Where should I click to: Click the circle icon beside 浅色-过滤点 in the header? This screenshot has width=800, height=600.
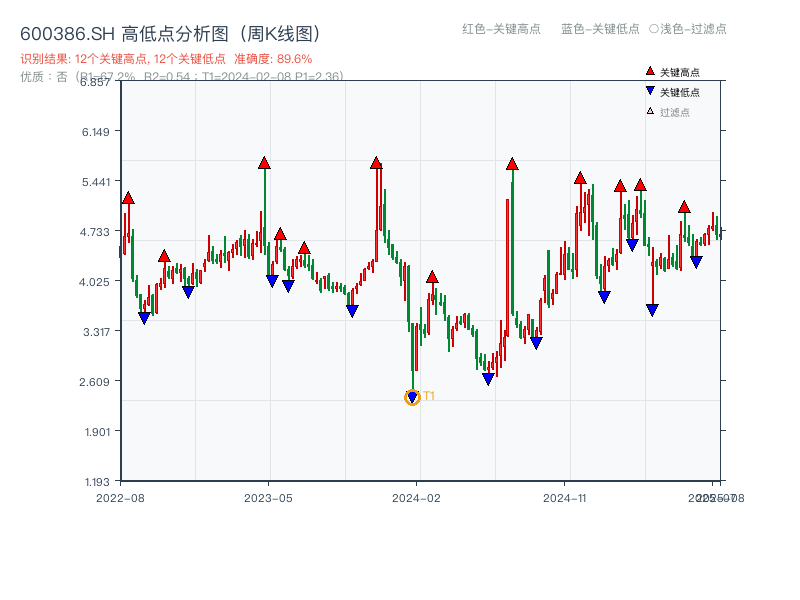[656, 29]
